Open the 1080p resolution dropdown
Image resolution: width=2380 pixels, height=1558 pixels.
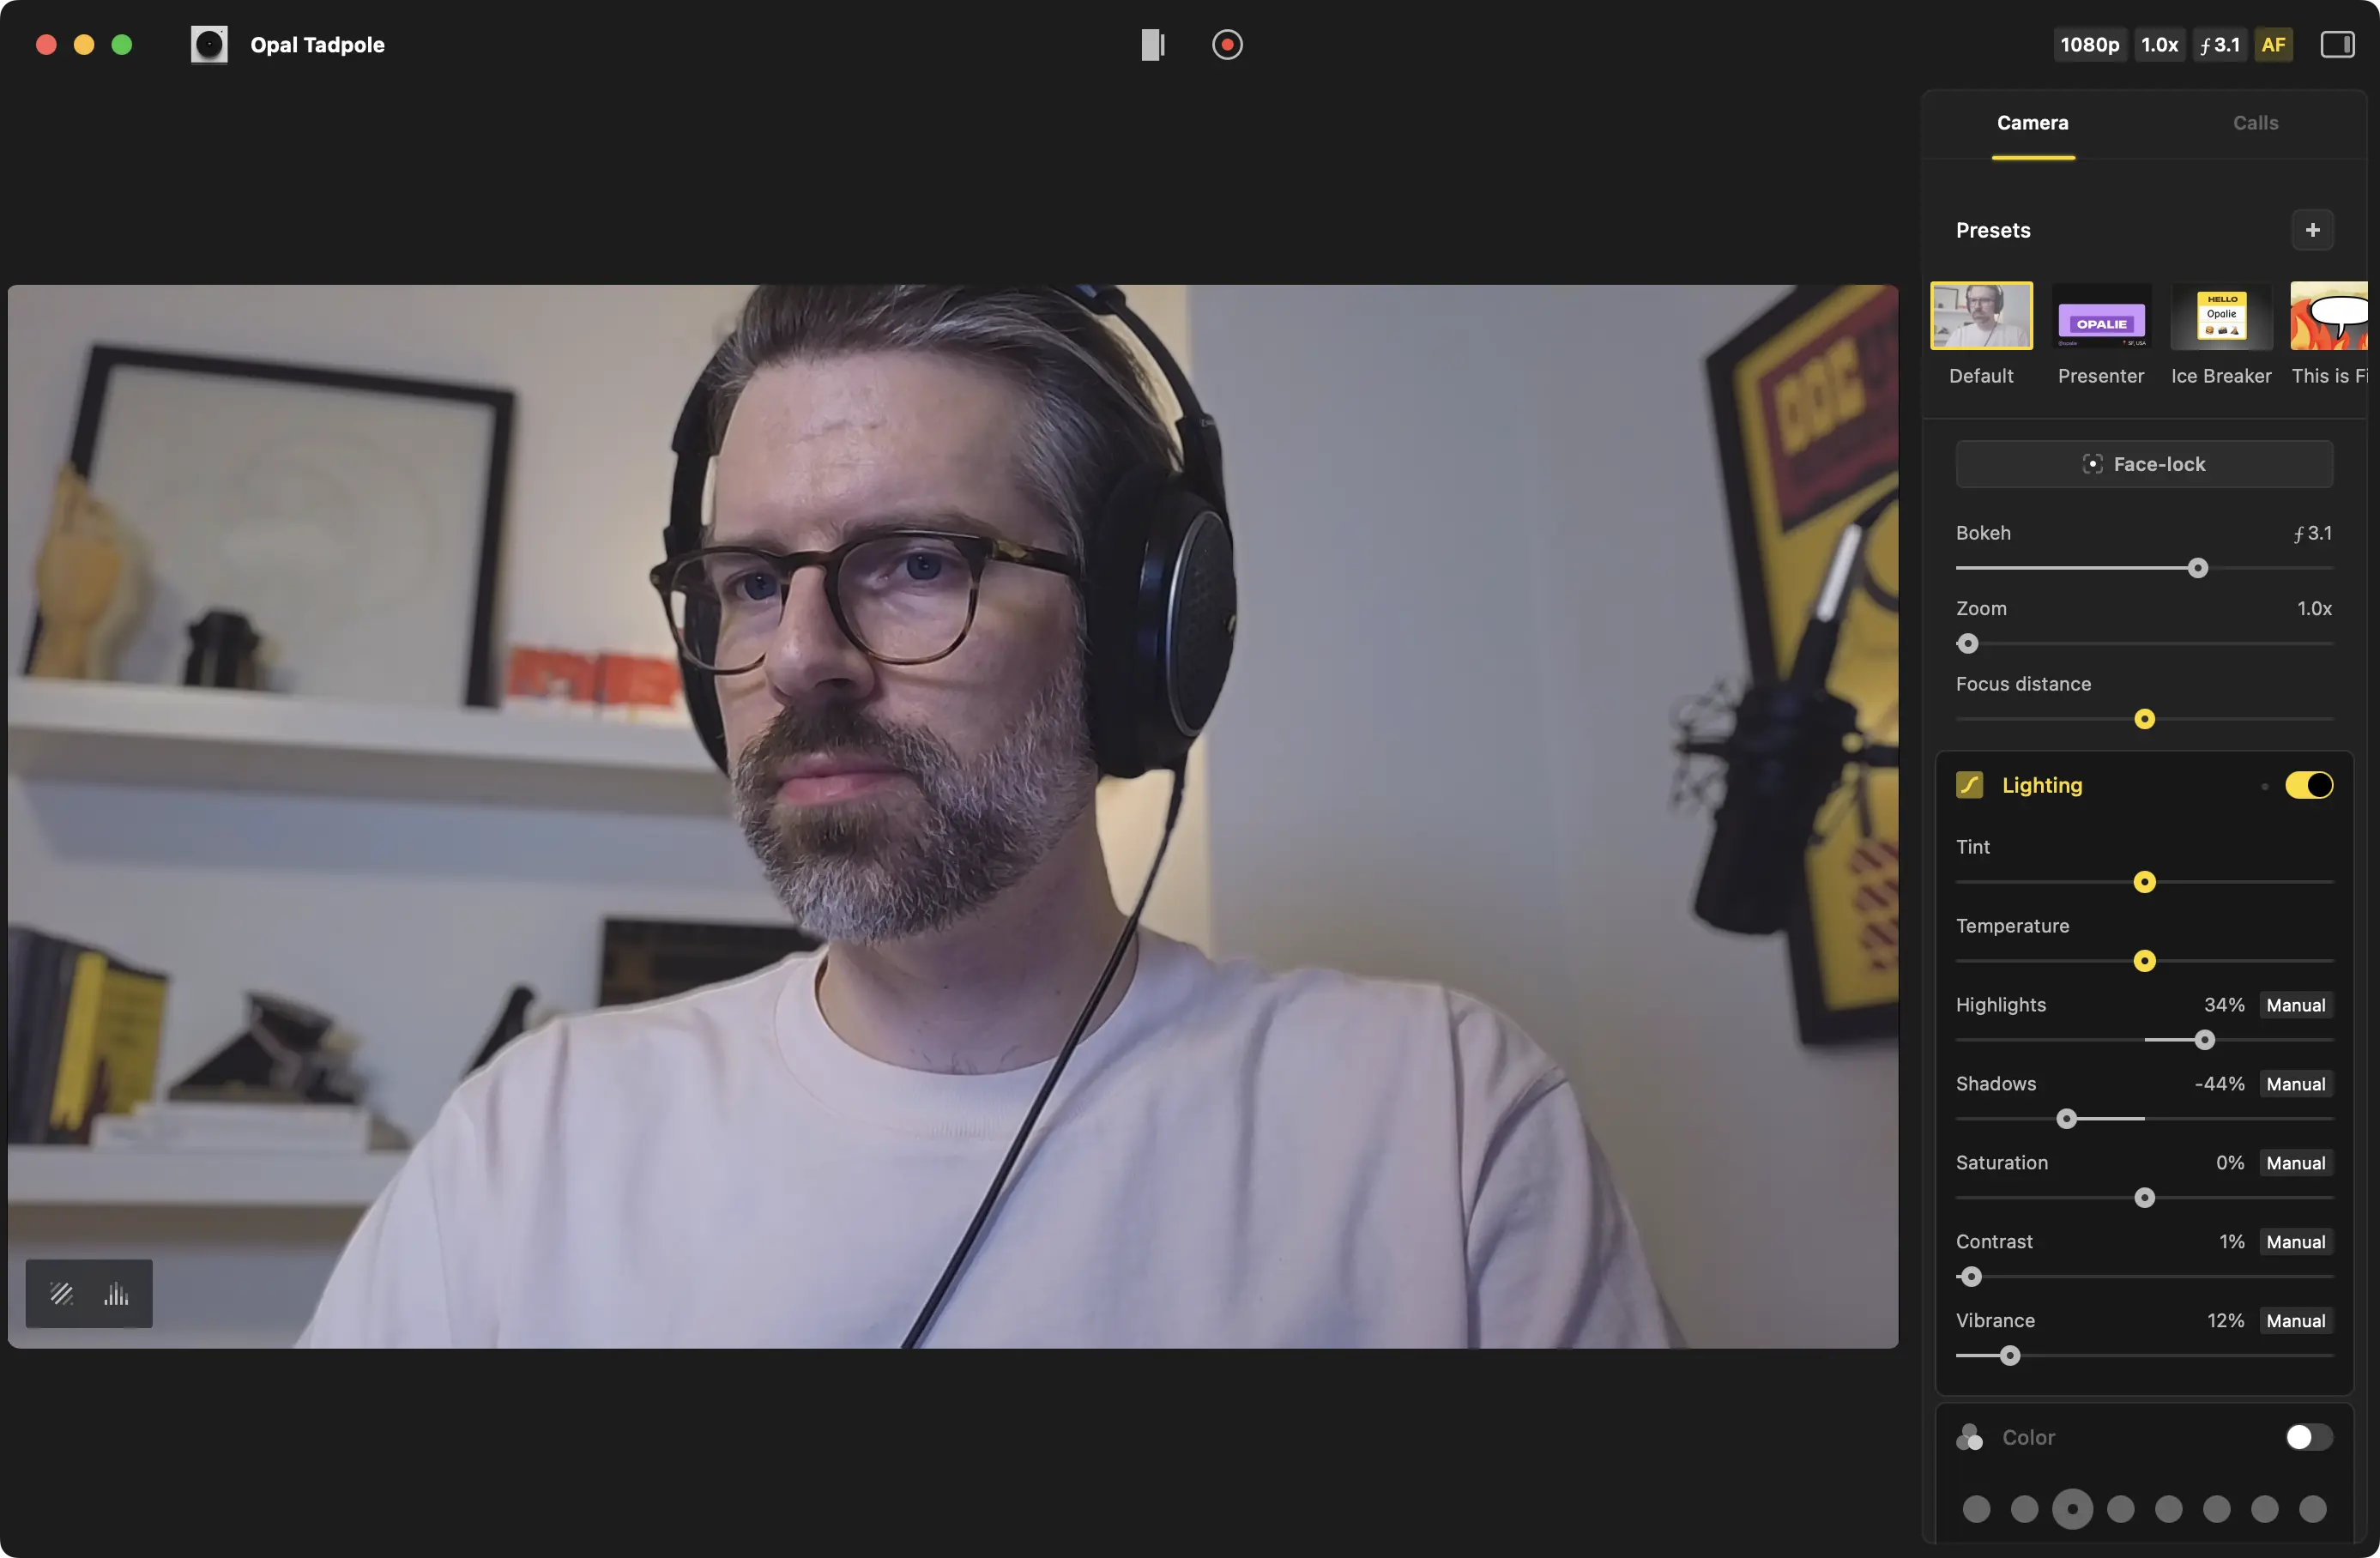[2089, 45]
